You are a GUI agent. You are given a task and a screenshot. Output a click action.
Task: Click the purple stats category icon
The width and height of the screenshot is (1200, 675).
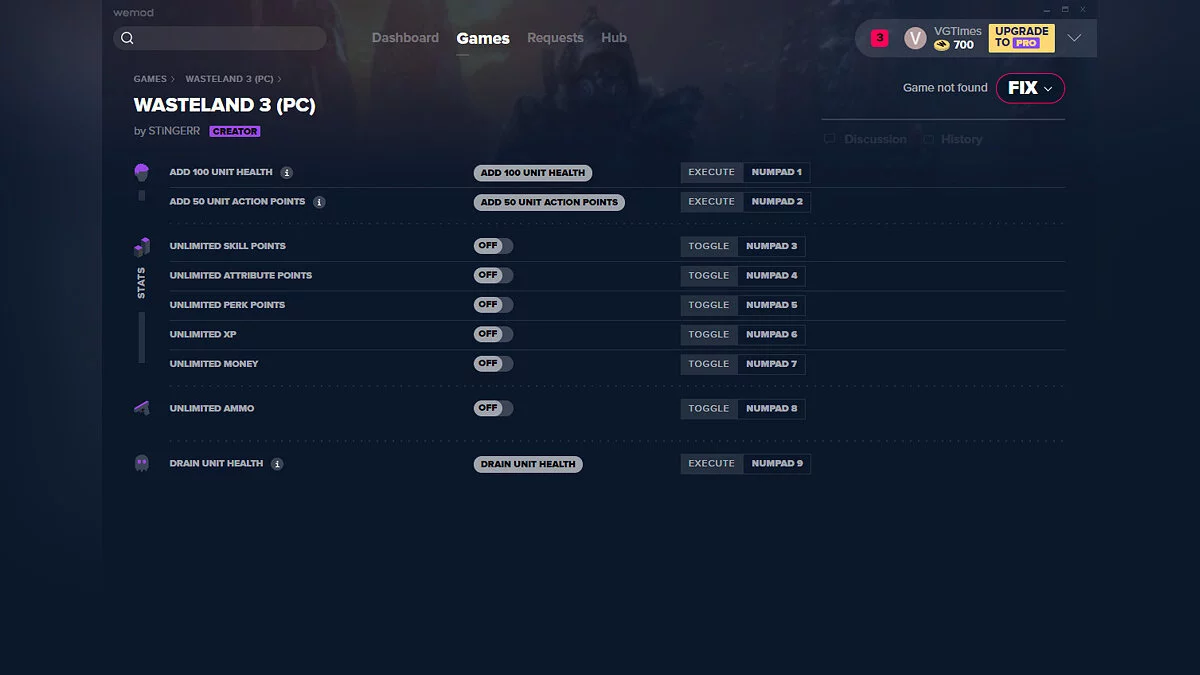coord(142,247)
